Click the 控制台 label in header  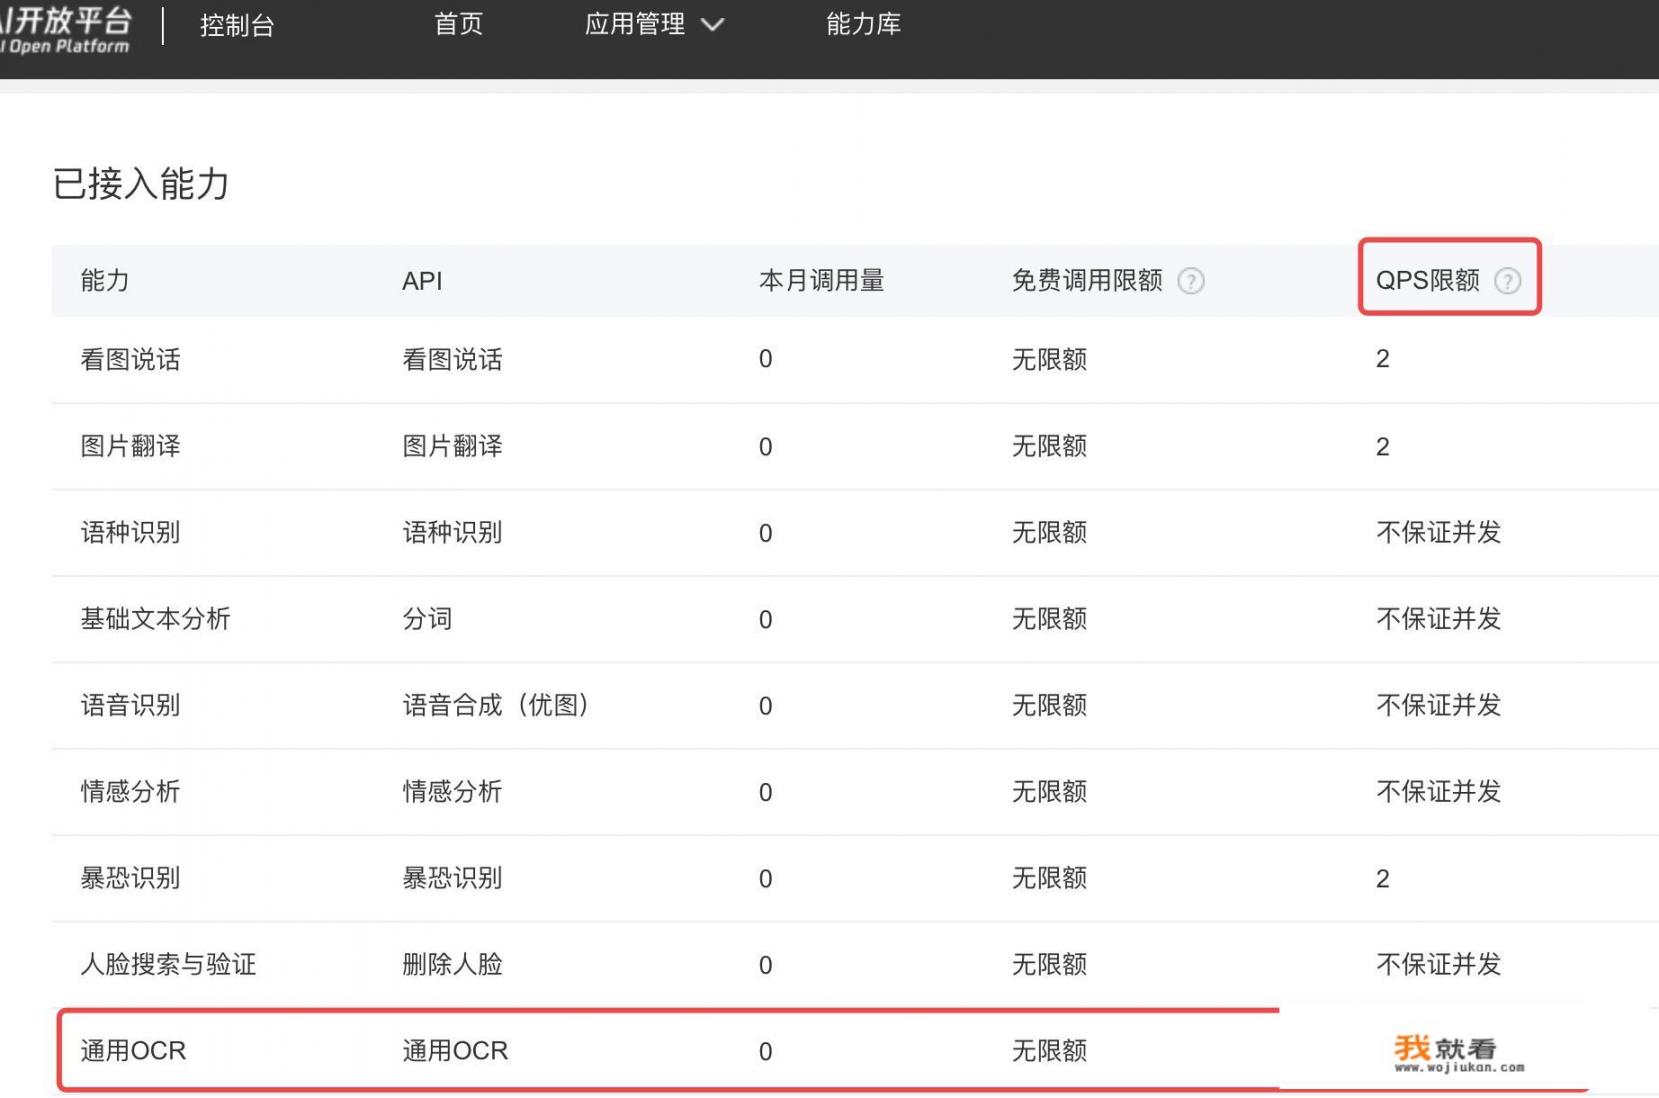(237, 26)
